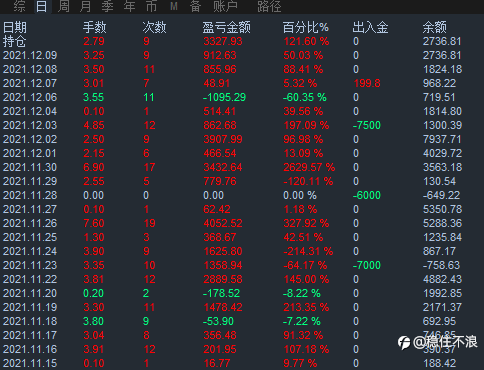
Task: Select the M tab
Action: [x=174, y=6]
